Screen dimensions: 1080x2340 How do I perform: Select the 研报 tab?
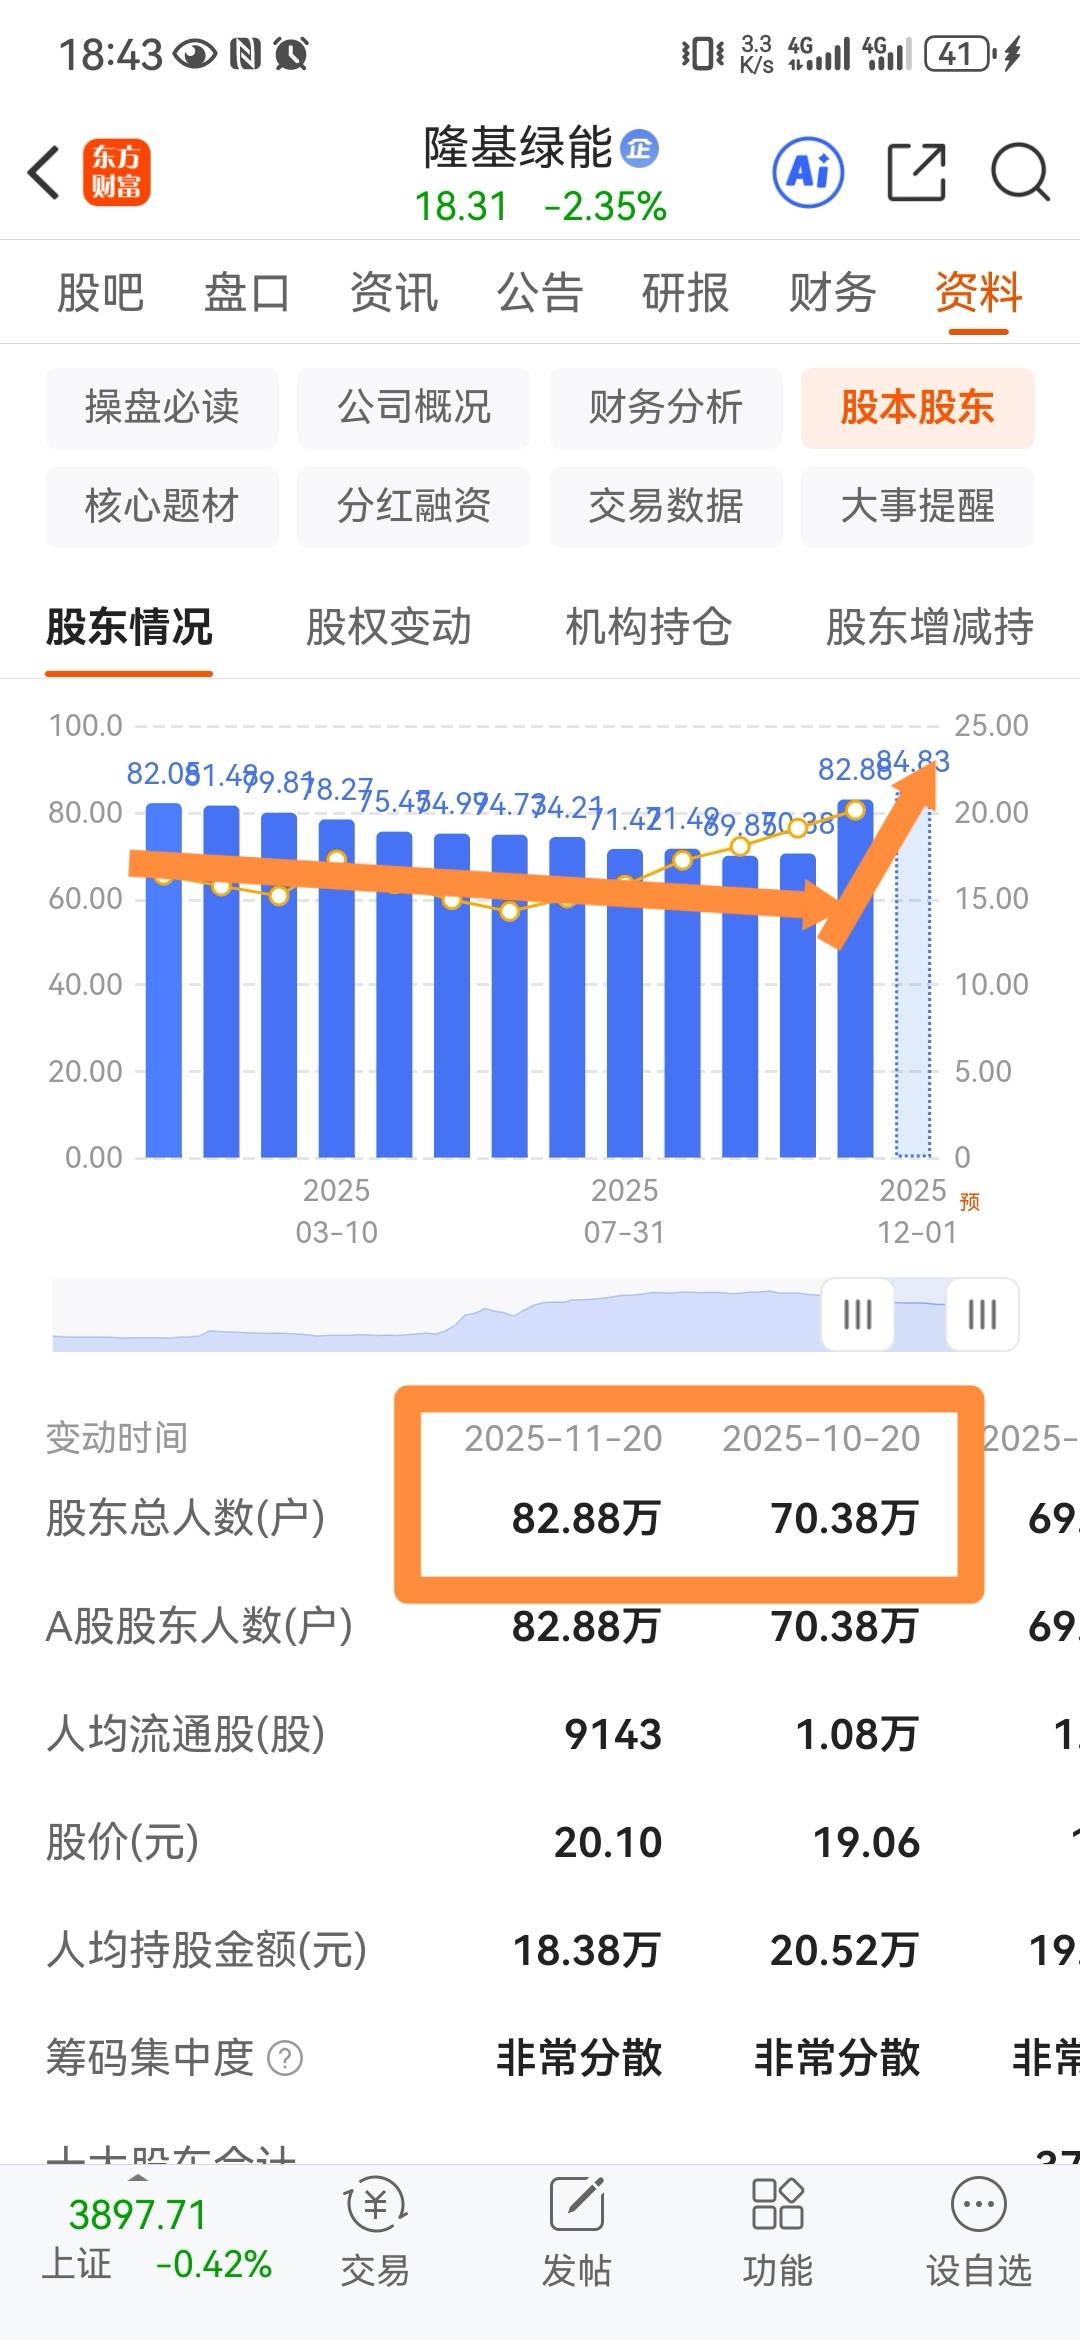685,293
